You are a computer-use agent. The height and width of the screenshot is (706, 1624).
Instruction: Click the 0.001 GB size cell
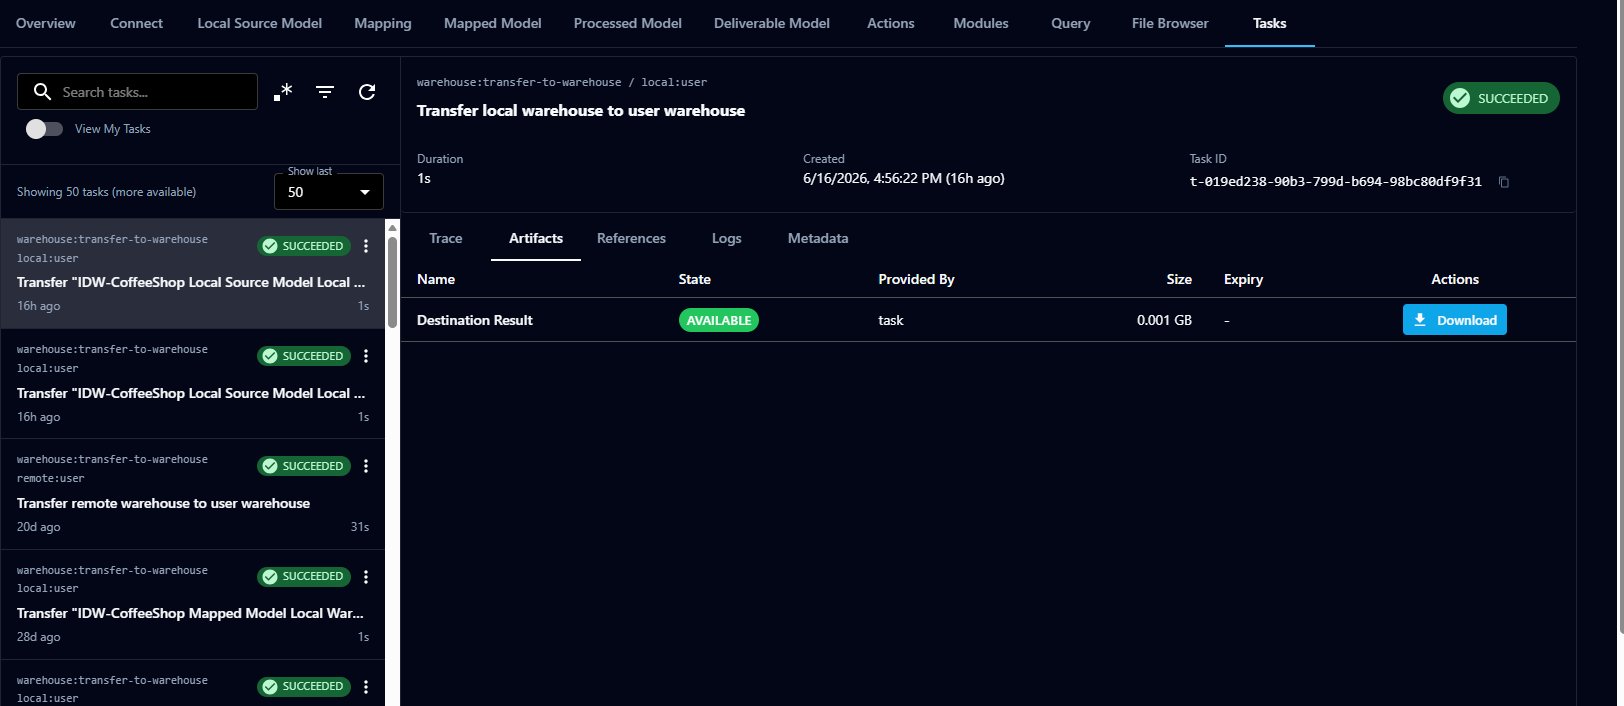(x=1164, y=320)
